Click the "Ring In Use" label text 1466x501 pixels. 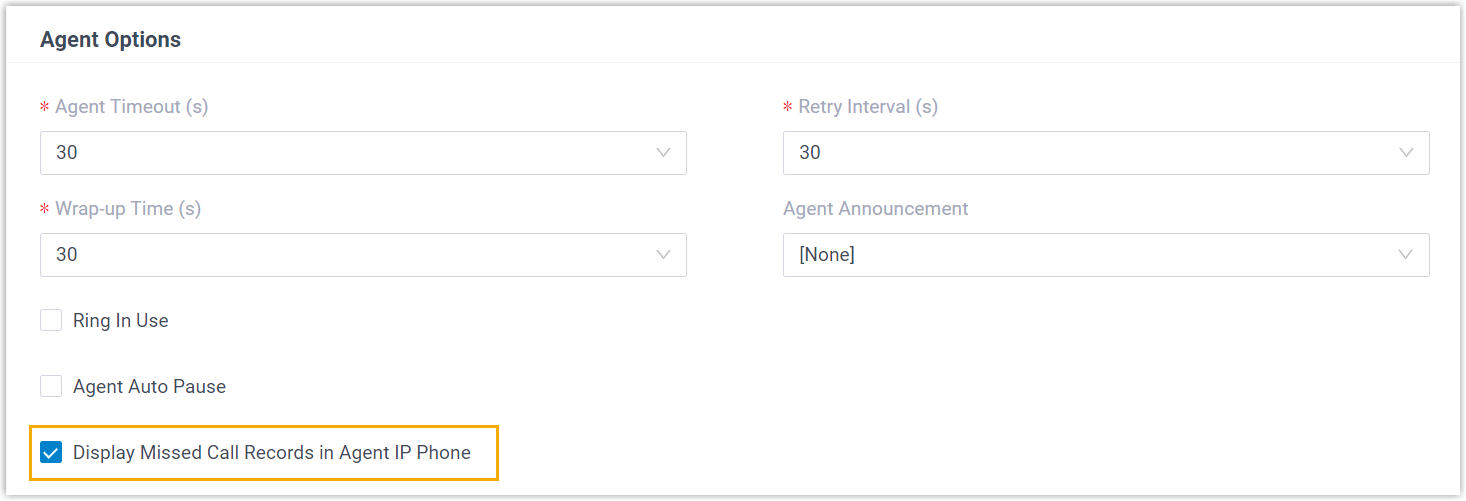coord(121,321)
